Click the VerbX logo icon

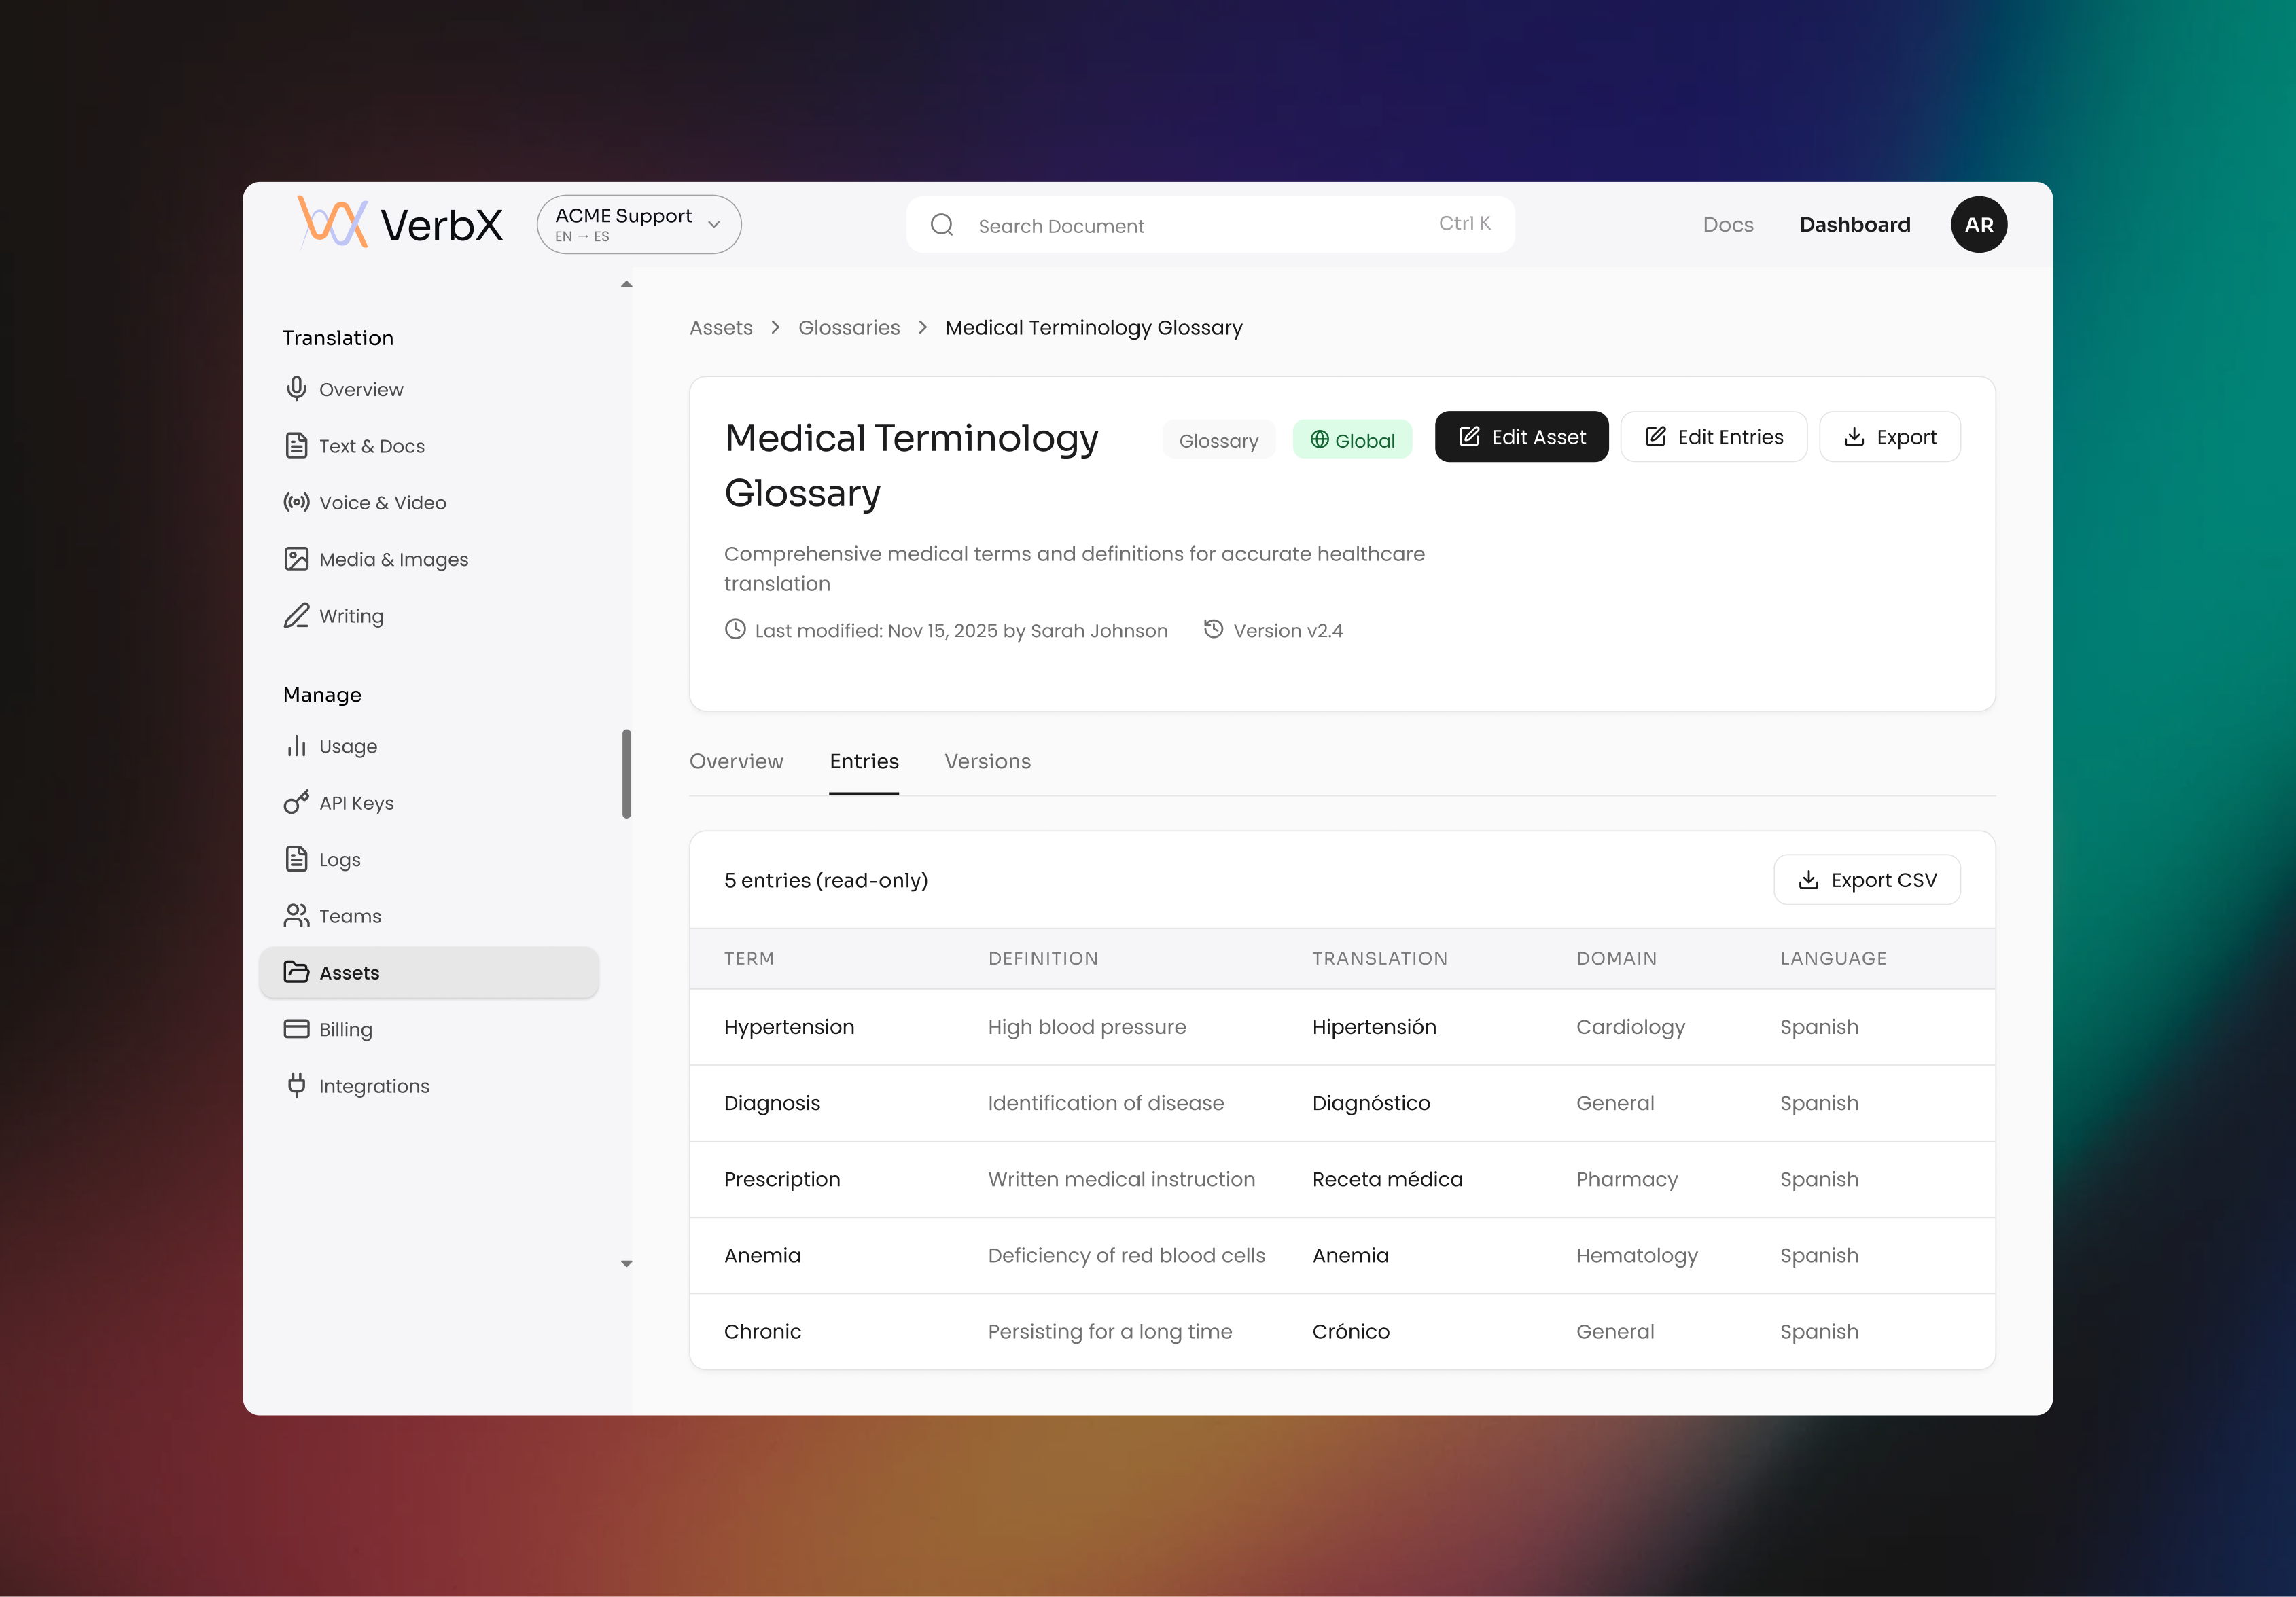[333, 222]
